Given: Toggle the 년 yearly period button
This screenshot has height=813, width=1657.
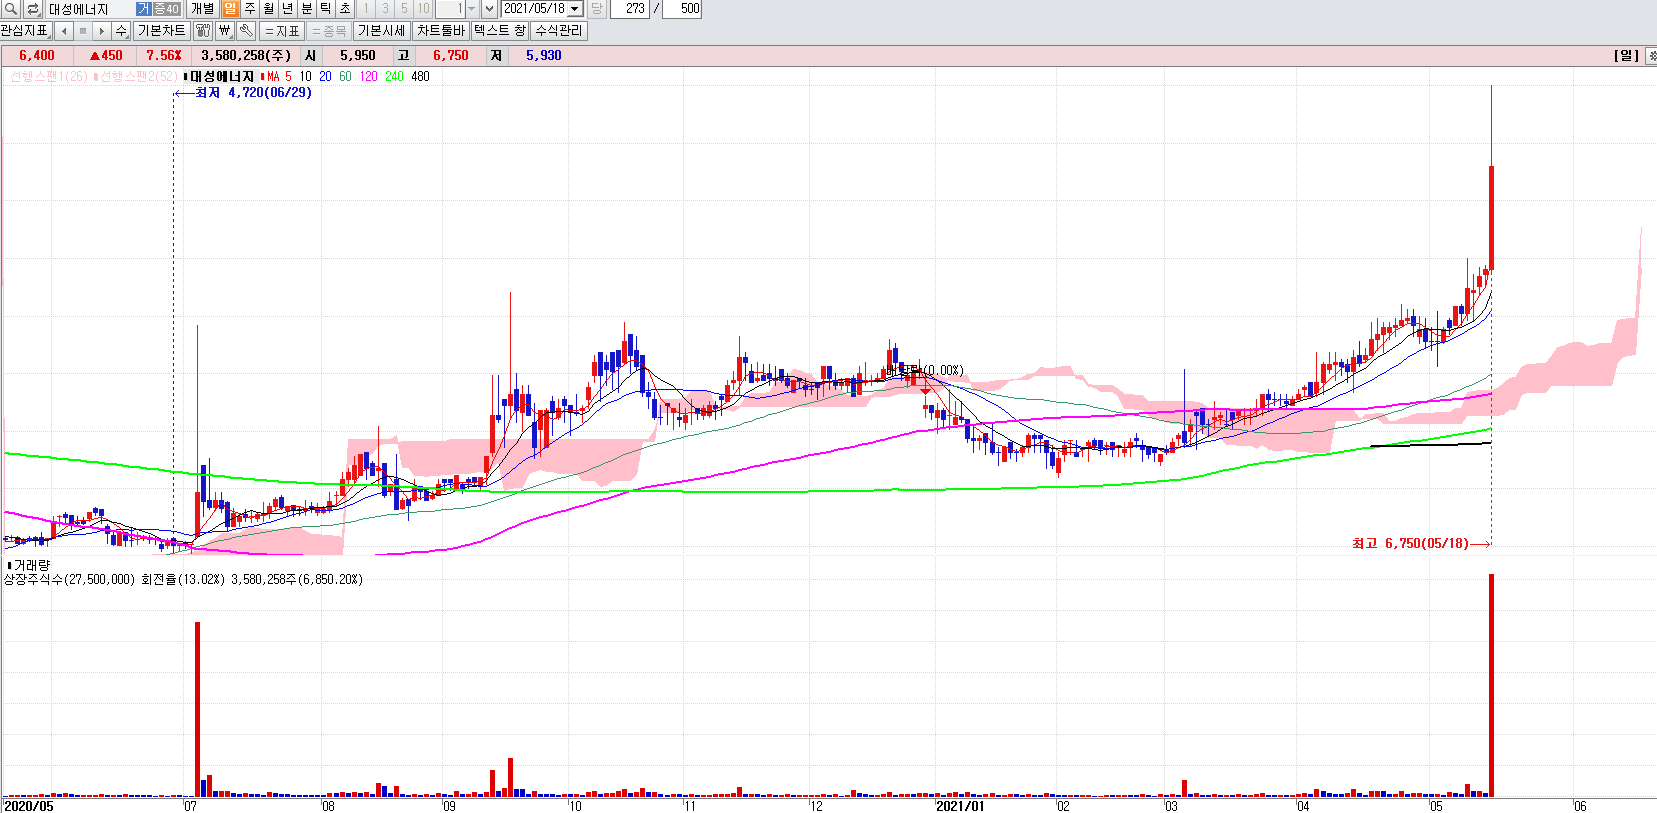Looking at the screenshot, I should [287, 9].
